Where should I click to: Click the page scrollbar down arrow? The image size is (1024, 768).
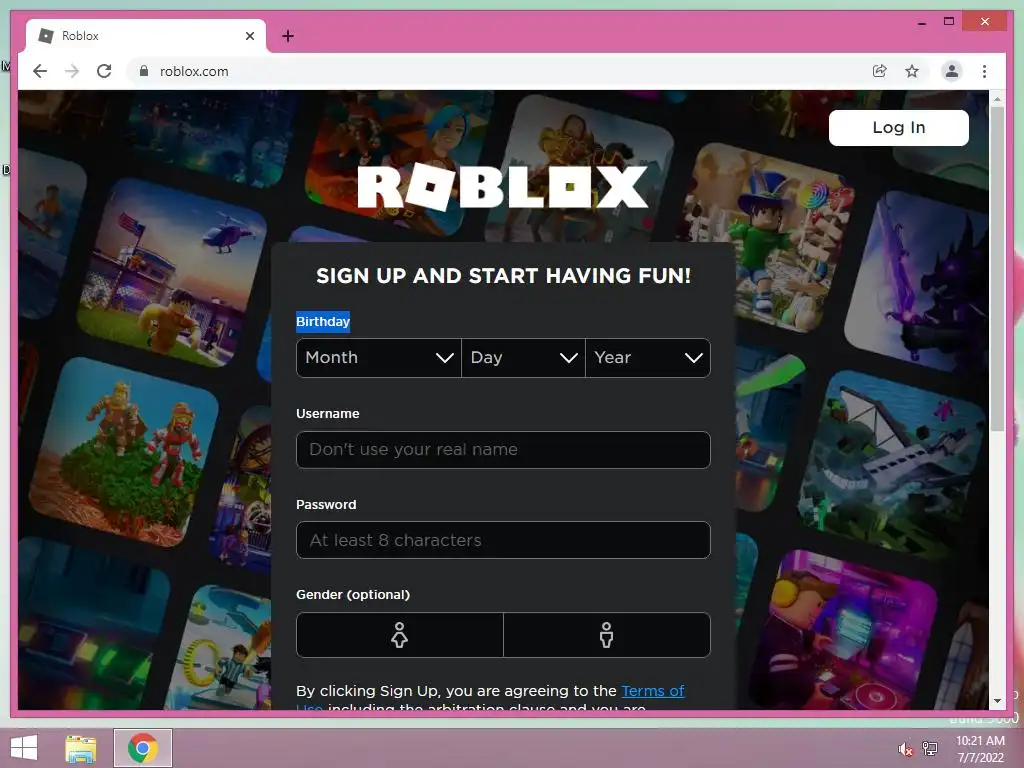[997, 701]
